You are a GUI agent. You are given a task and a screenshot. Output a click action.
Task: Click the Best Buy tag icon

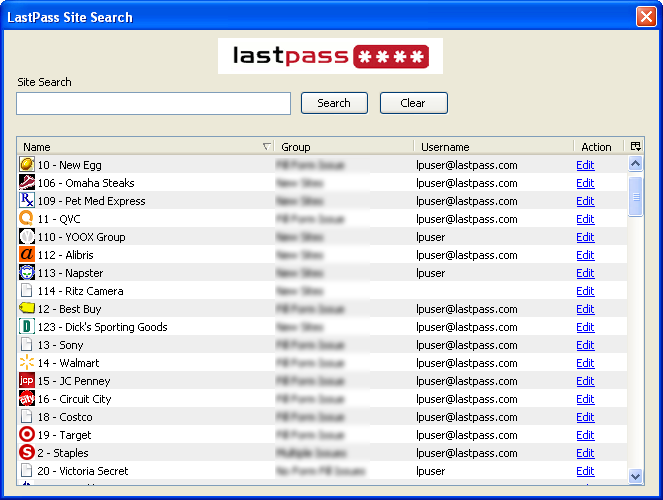pyautogui.click(x=27, y=308)
